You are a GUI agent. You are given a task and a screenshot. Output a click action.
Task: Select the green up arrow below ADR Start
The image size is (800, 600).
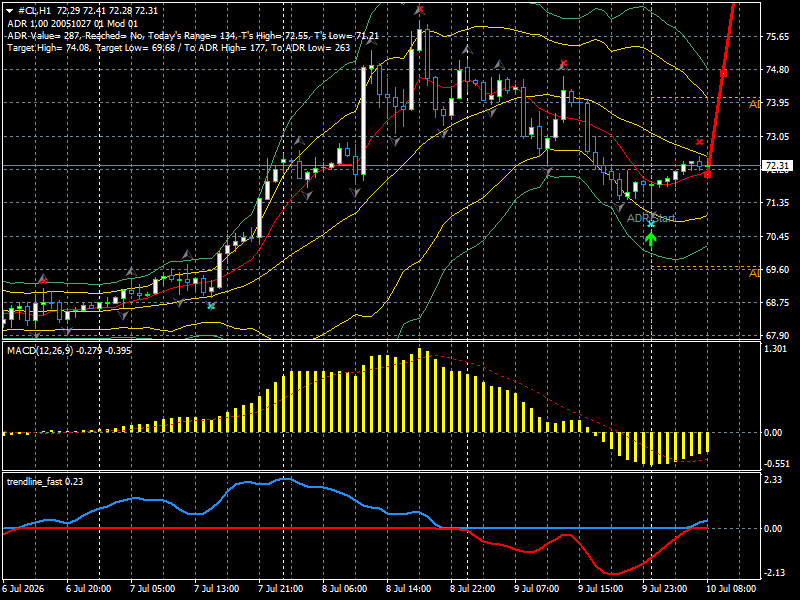tap(651, 239)
